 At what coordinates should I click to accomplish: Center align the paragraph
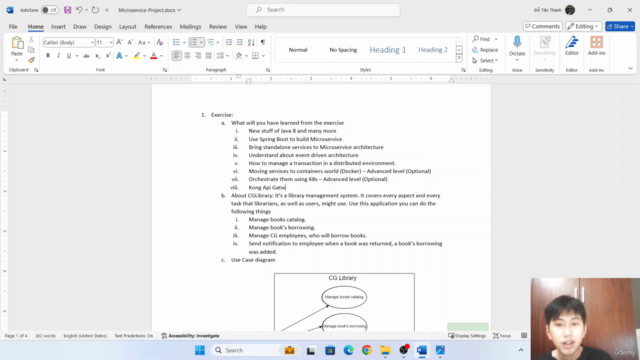[187, 56]
